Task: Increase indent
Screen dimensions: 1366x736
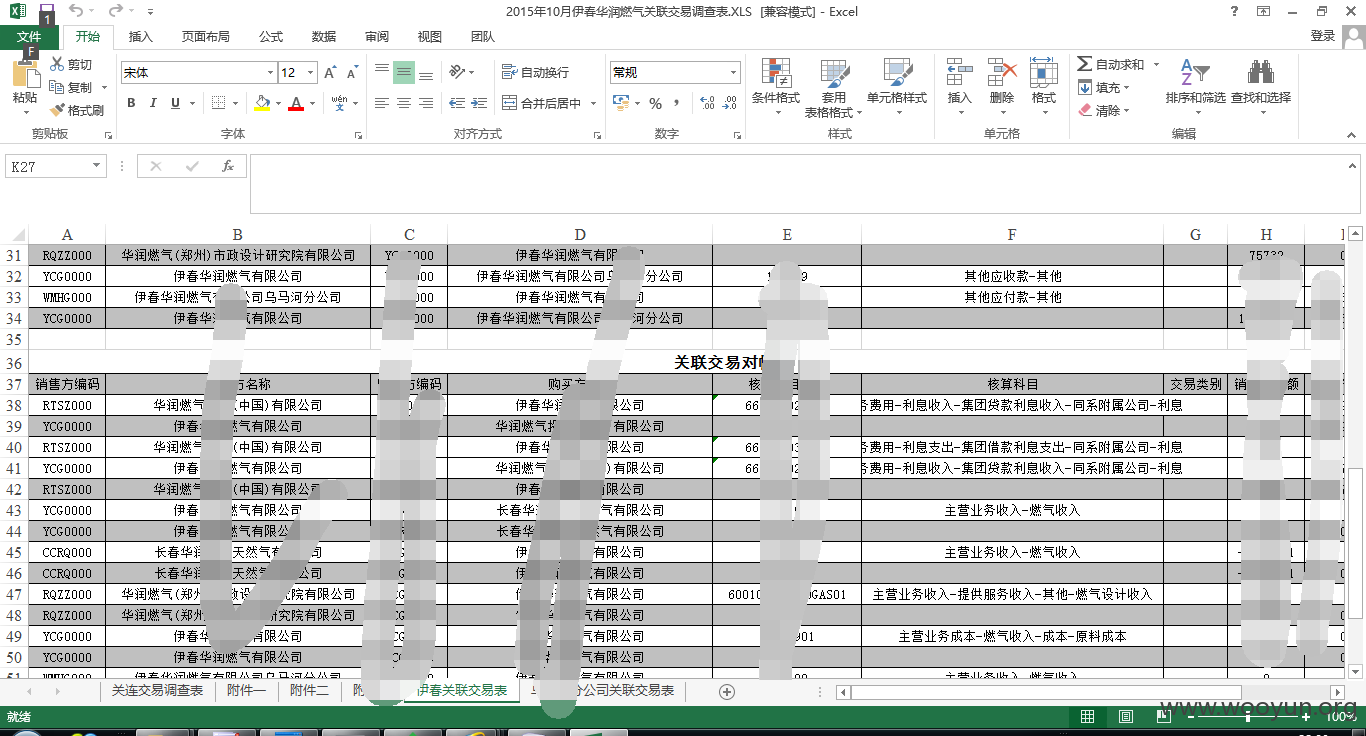Action: point(479,103)
